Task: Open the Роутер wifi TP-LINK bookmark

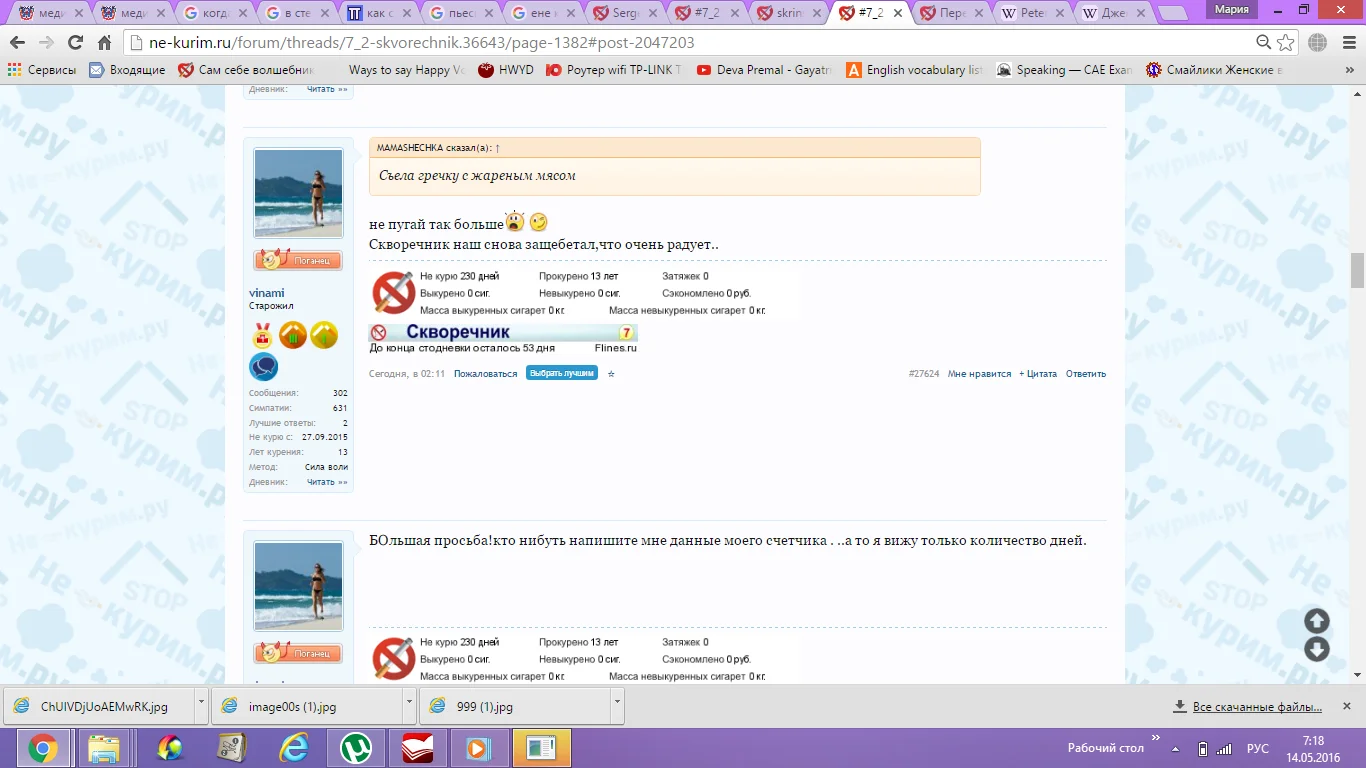Action: 614,70
